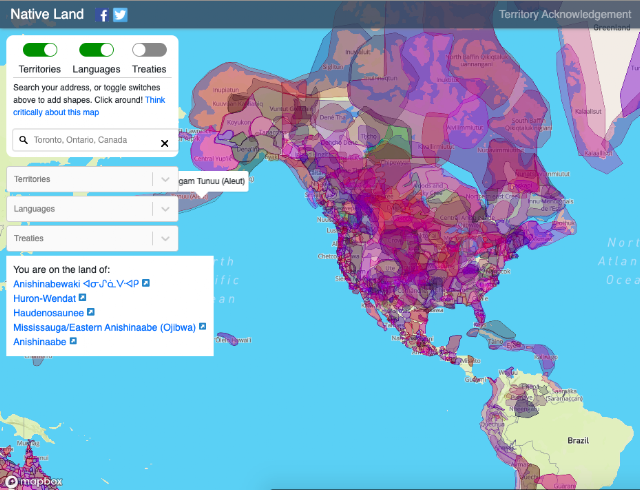Screen dimensions: 640x490
Task: Open external link icon next to Haudenosaunee
Action: pyautogui.click(x=91, y=312)
